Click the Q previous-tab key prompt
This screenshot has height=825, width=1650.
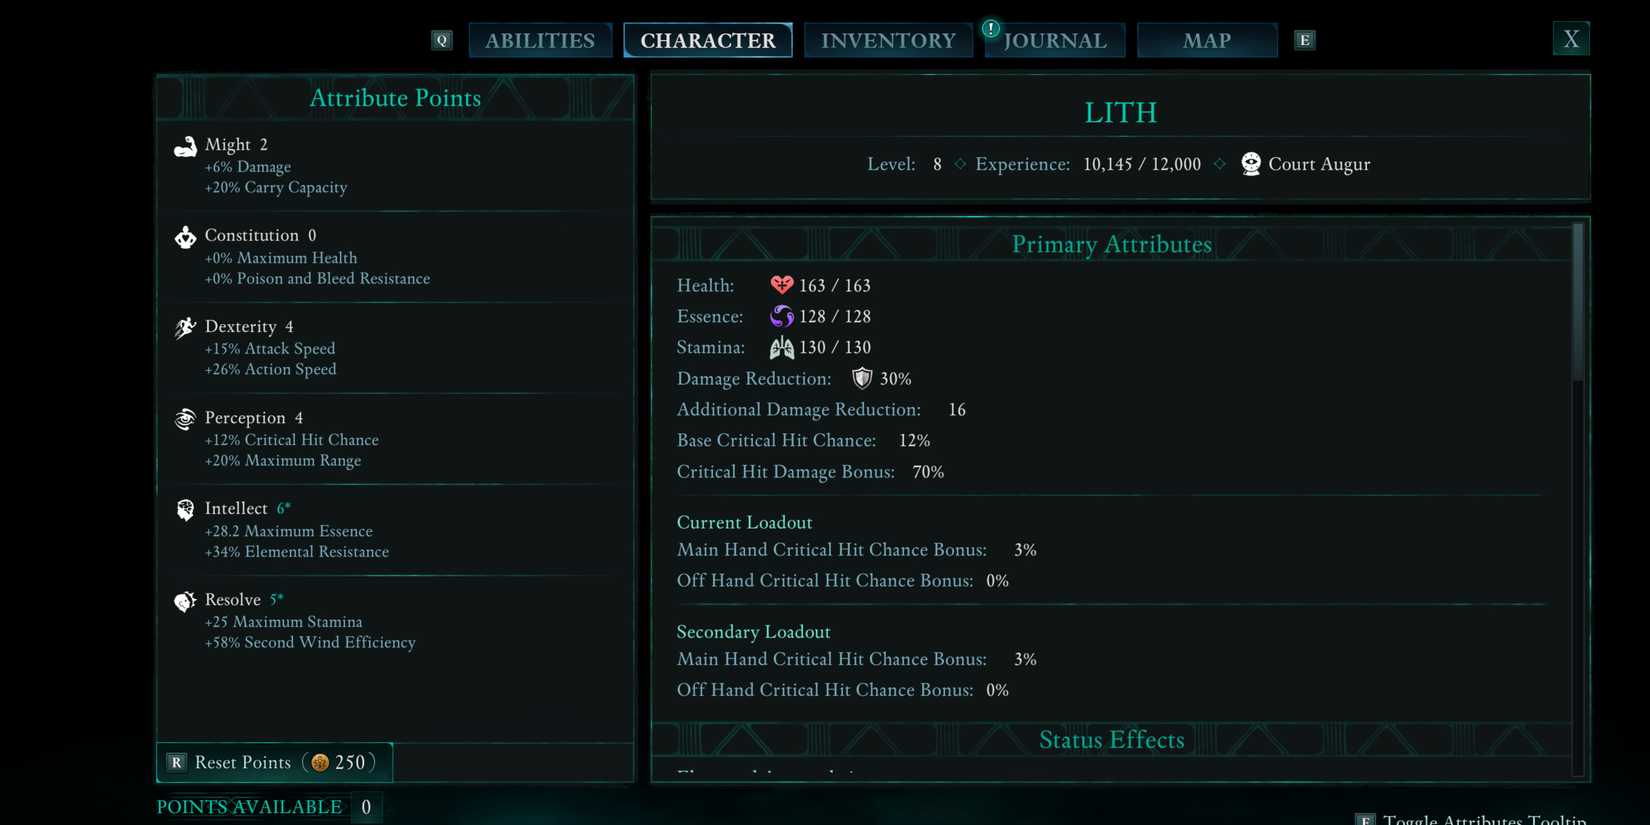click(x=442, y=40)
